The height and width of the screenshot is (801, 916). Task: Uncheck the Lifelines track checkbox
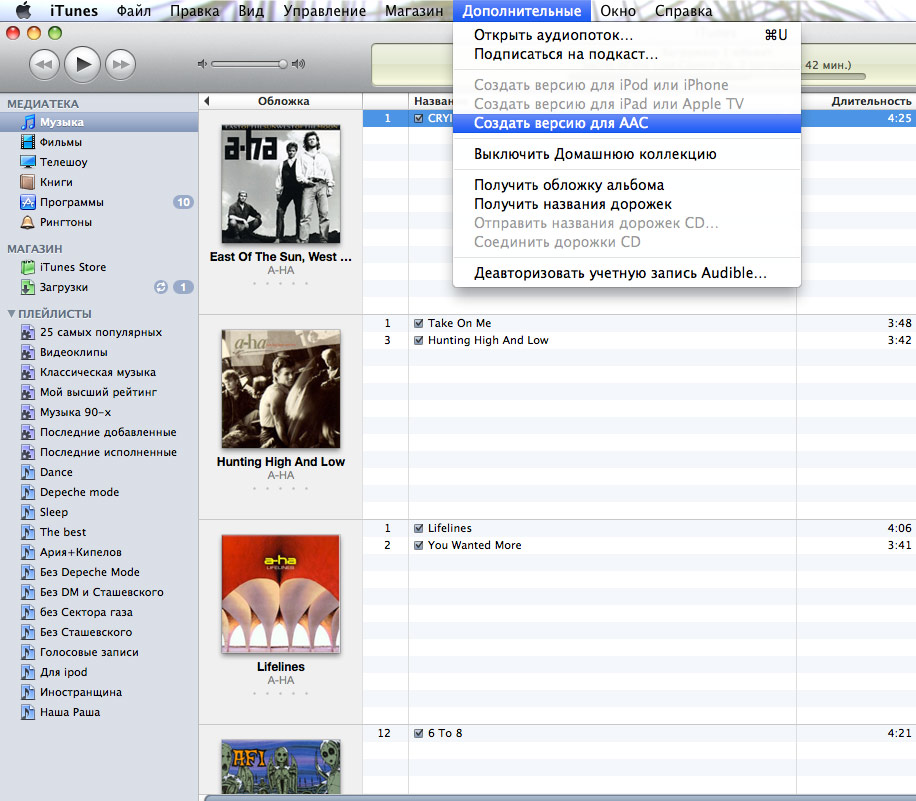pyautogui.click(x=418, y=528)
